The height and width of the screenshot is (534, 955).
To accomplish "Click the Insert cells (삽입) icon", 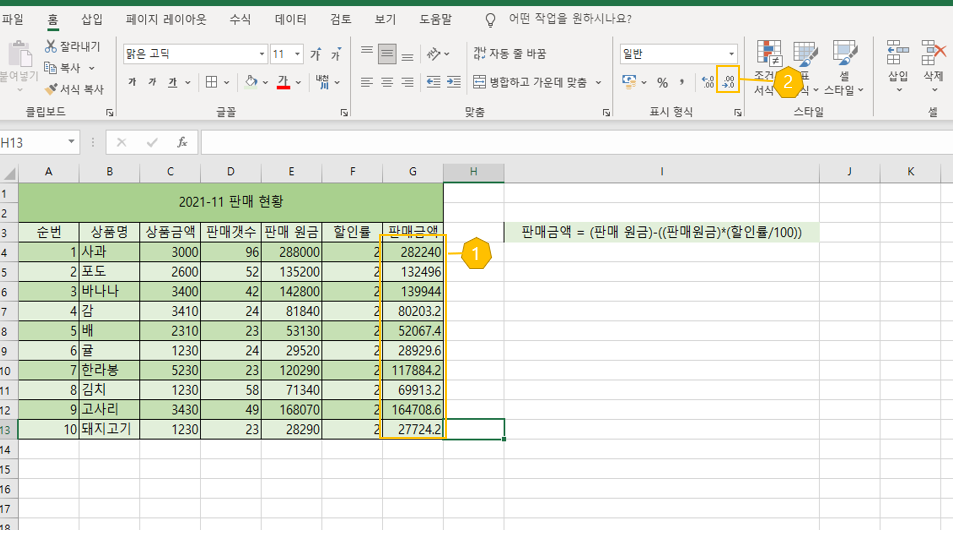I will tap(898, 54).
